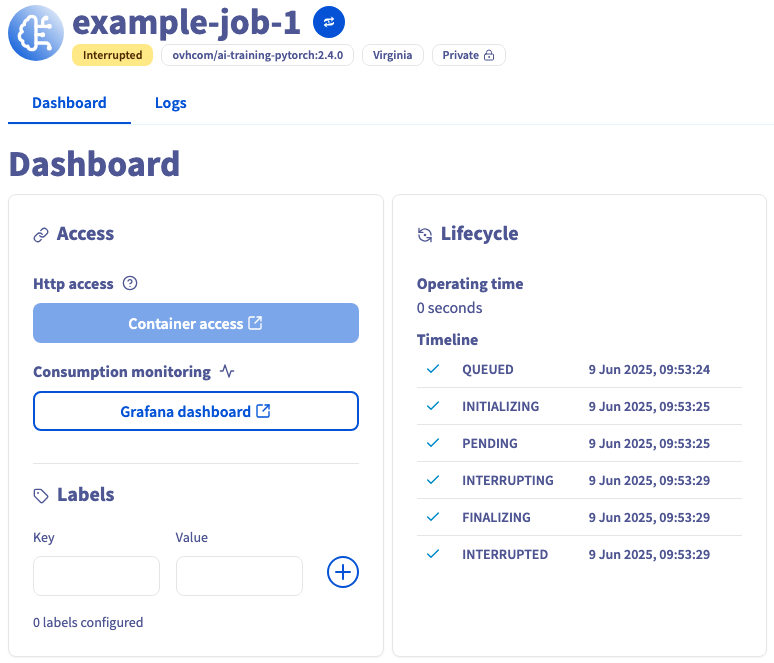Click the checkmark next to QUEUED status
Viewport: 774px width, 663px height.
(433, 369)
